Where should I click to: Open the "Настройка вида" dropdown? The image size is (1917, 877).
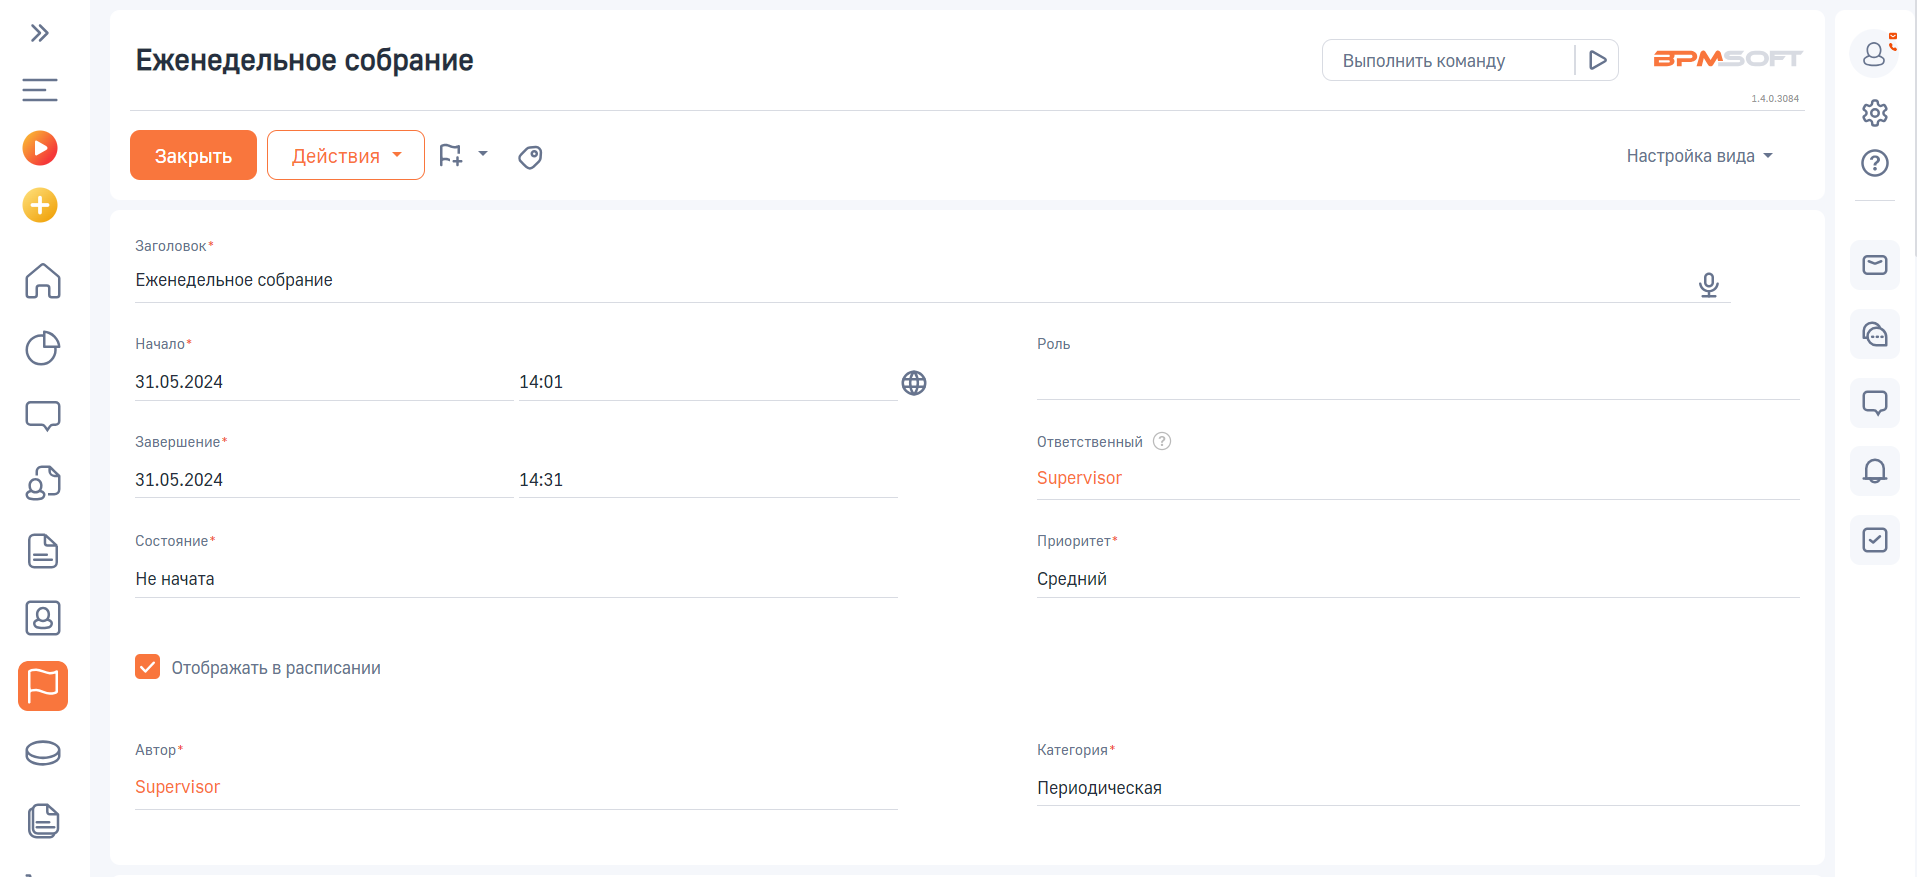tap(1698, 156)
